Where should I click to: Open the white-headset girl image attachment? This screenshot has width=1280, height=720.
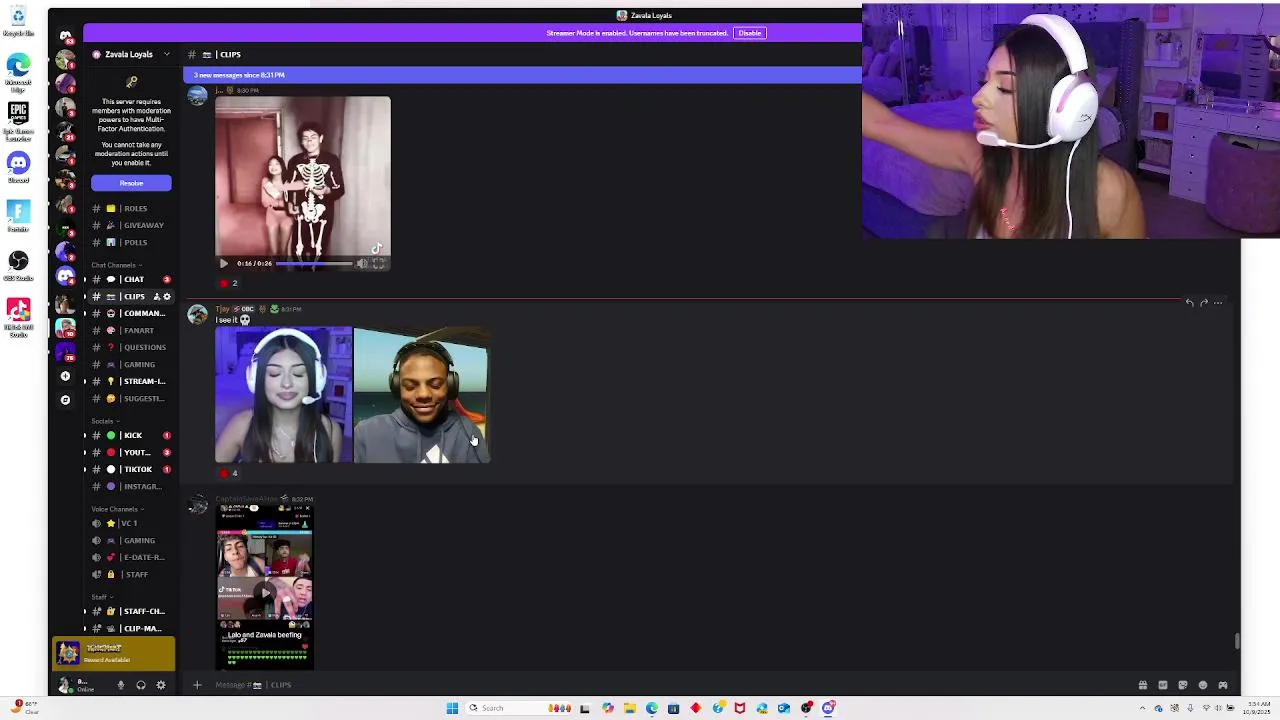283,395
